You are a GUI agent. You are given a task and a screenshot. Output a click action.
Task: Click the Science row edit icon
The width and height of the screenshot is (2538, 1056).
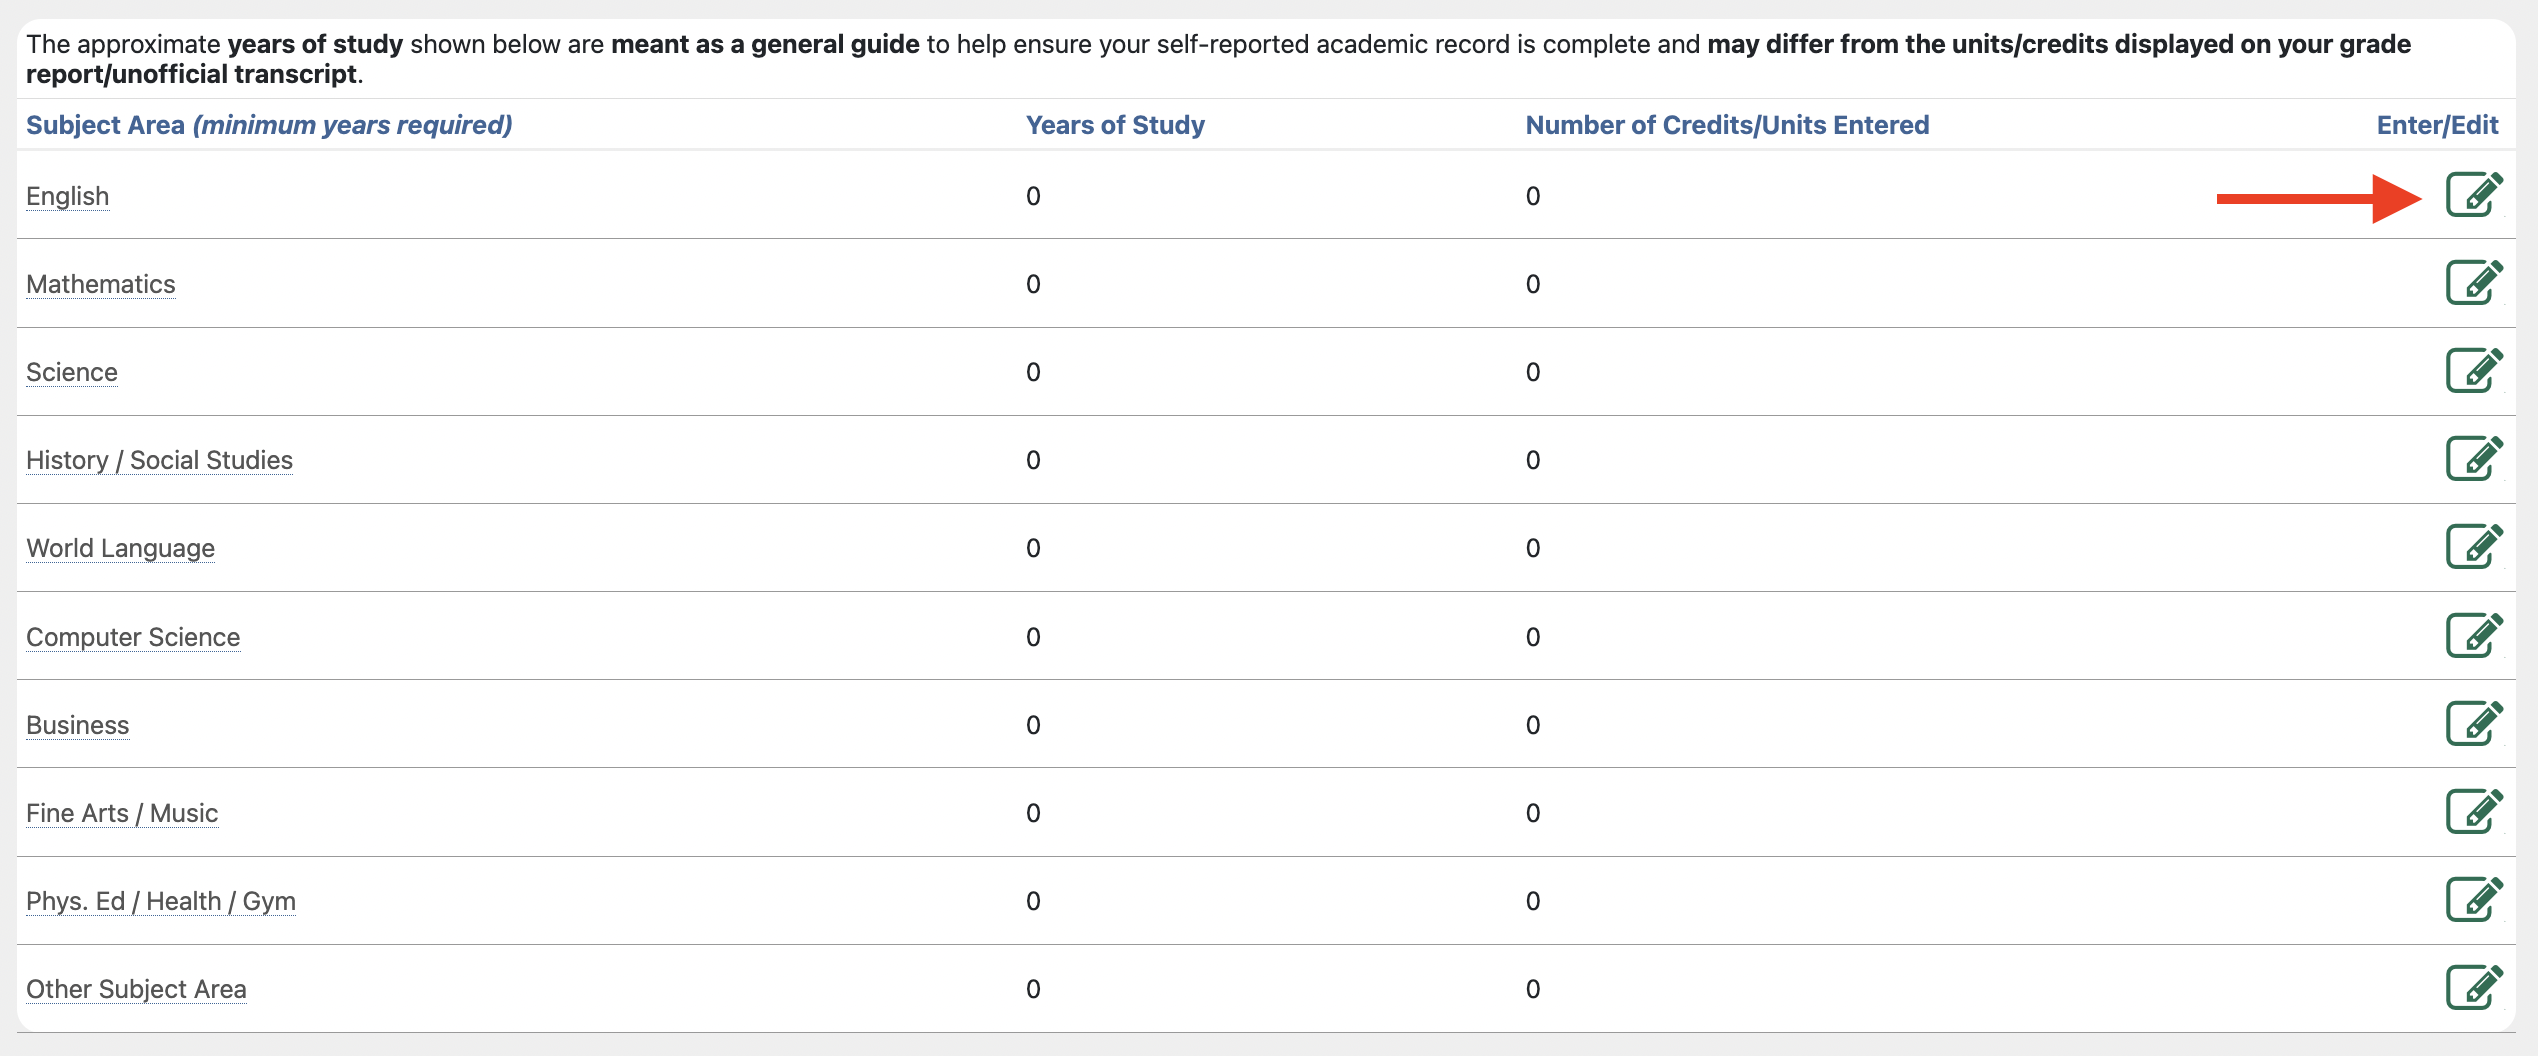[2473, 371]
